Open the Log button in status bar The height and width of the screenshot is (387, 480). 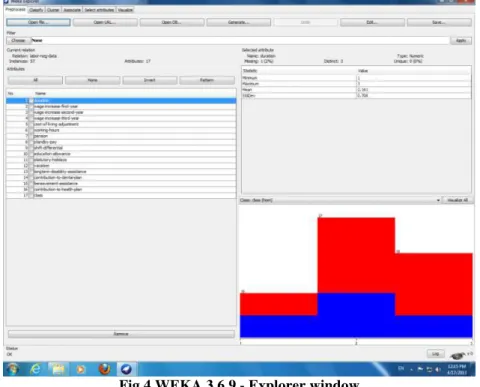[x=436, y=354]
